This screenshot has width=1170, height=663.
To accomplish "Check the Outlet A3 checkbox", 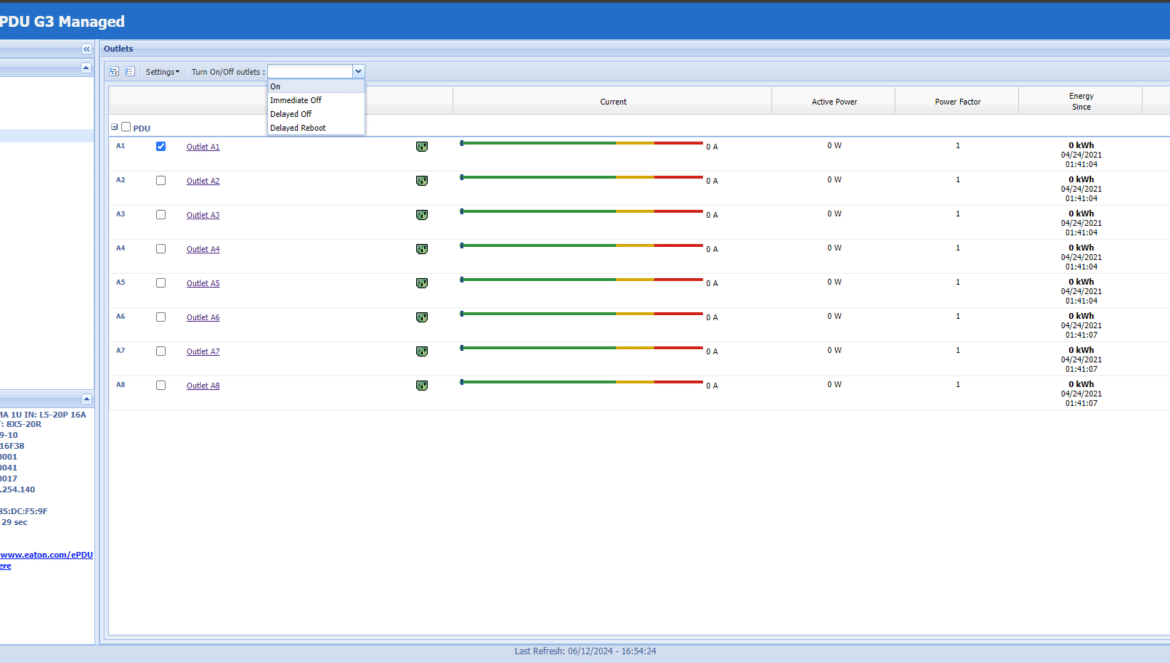I will point(160,215).
